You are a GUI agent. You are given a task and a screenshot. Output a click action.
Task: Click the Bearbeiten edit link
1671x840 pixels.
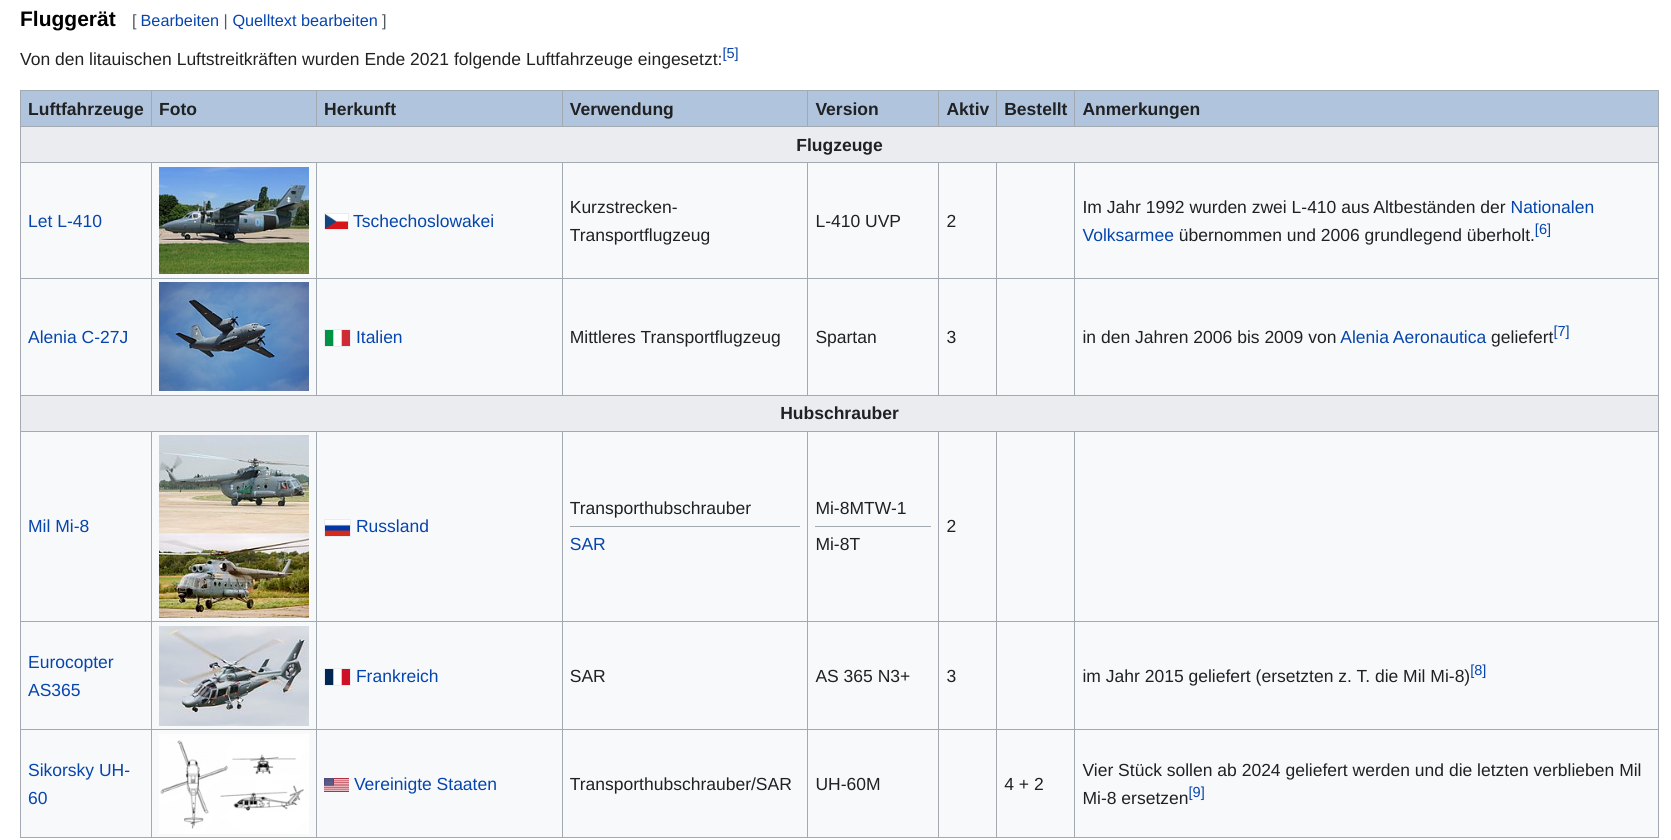point(179,21)
